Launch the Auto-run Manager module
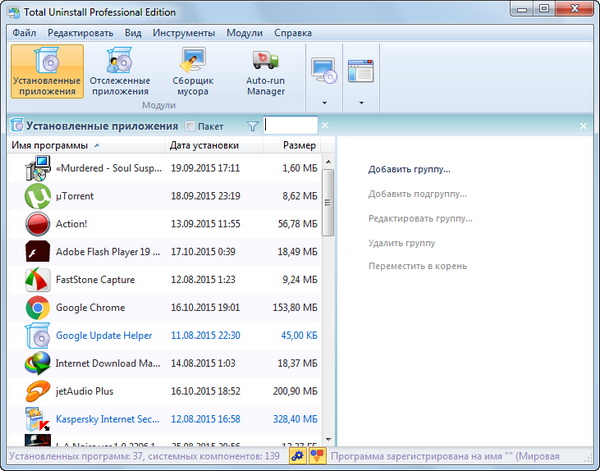This screenshot has width=600, height=471. point(266,71)
